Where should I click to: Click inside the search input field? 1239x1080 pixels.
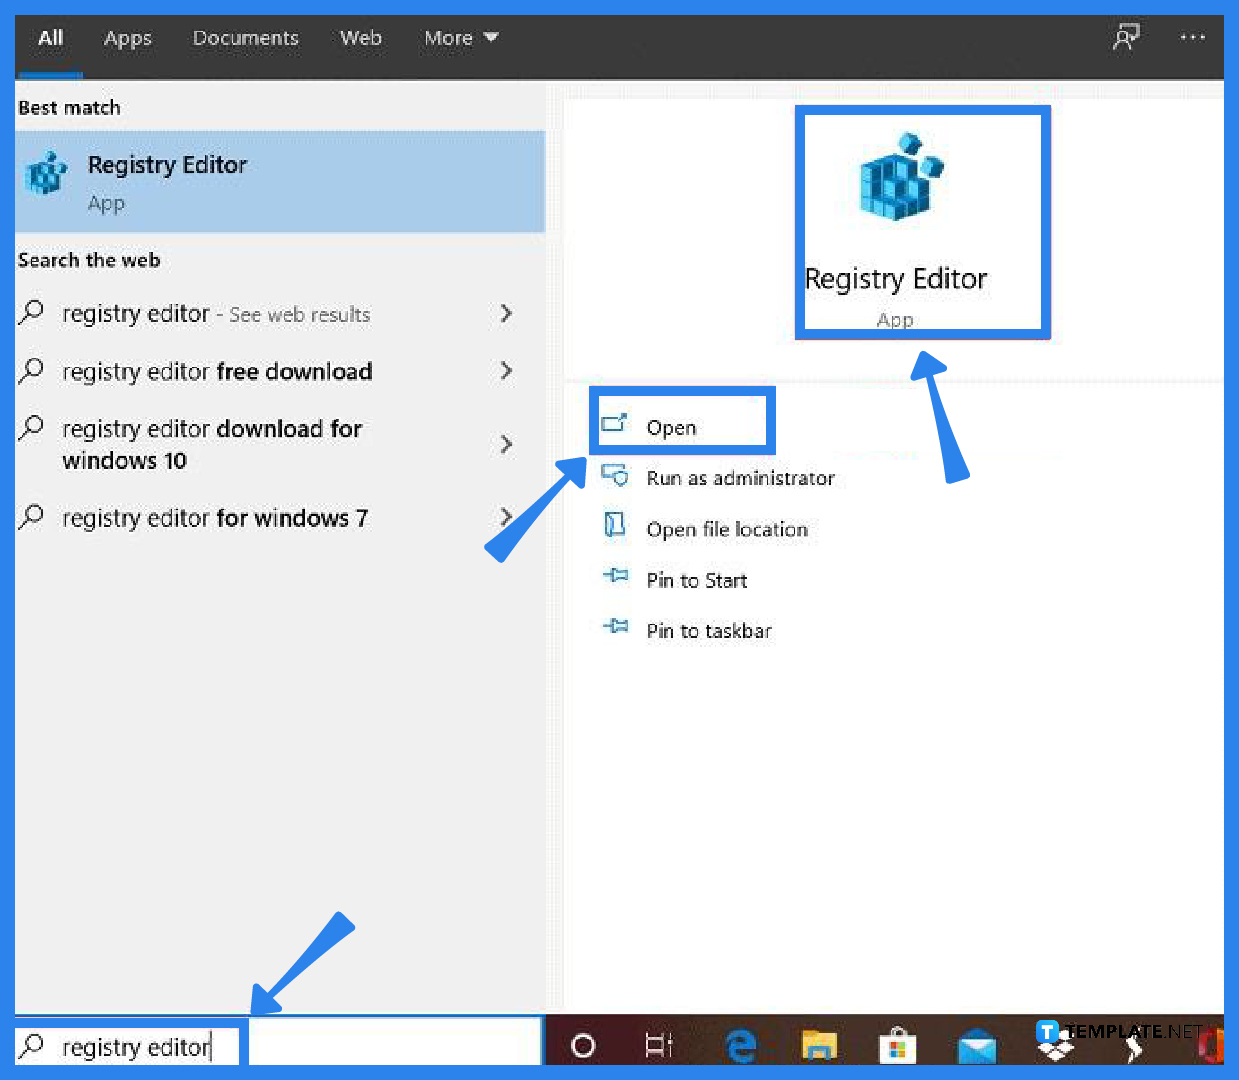pyautogui.click(x=140, y=1046)
